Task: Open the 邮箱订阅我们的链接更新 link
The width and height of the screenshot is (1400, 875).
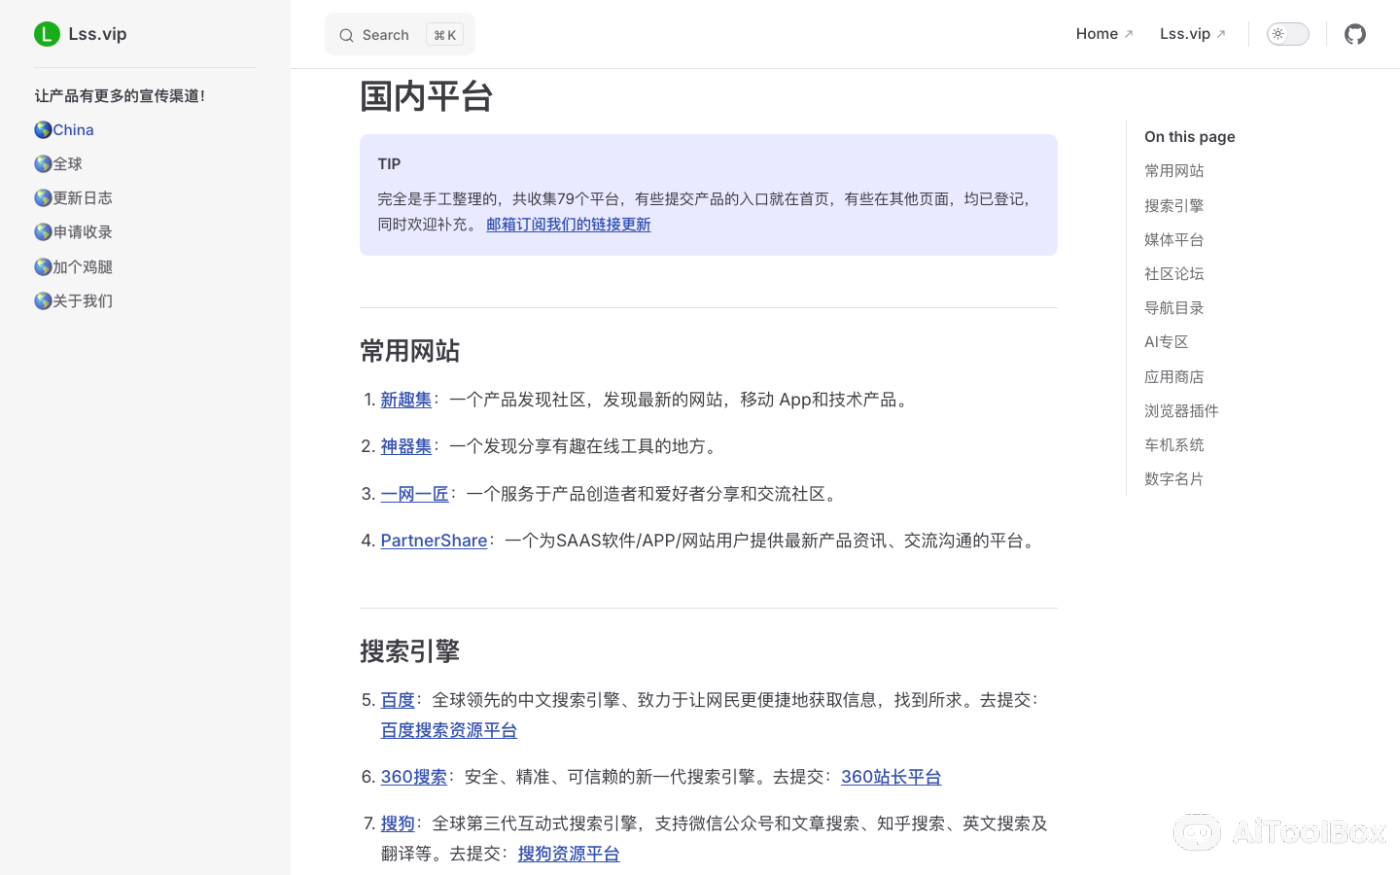Action: tap(568, 225)
